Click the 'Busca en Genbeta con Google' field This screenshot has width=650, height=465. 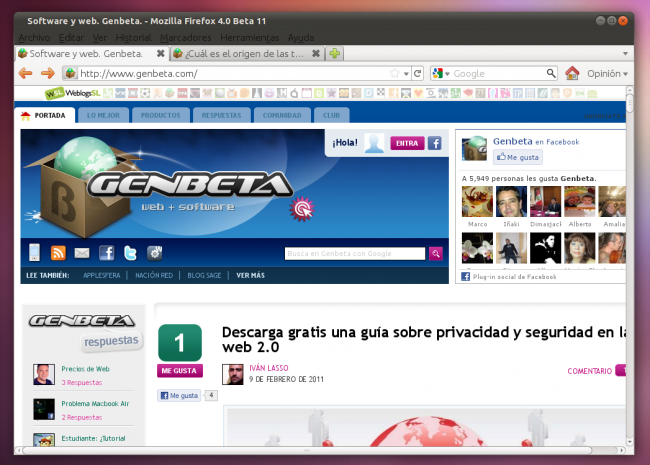click(355, 253)
